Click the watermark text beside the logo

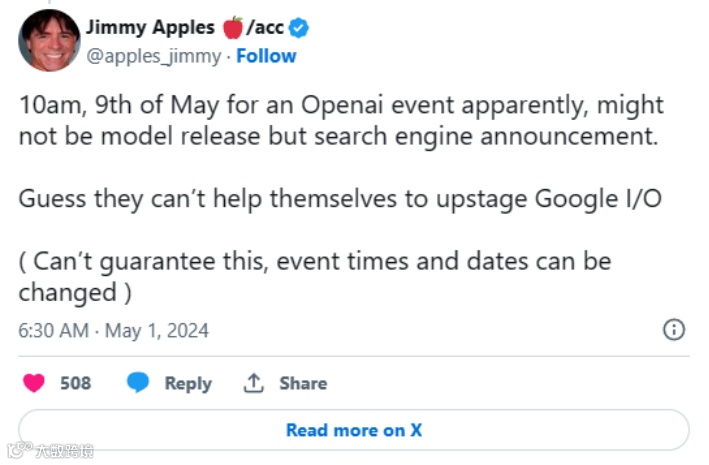pyautogui.click(x=64, y=450)
